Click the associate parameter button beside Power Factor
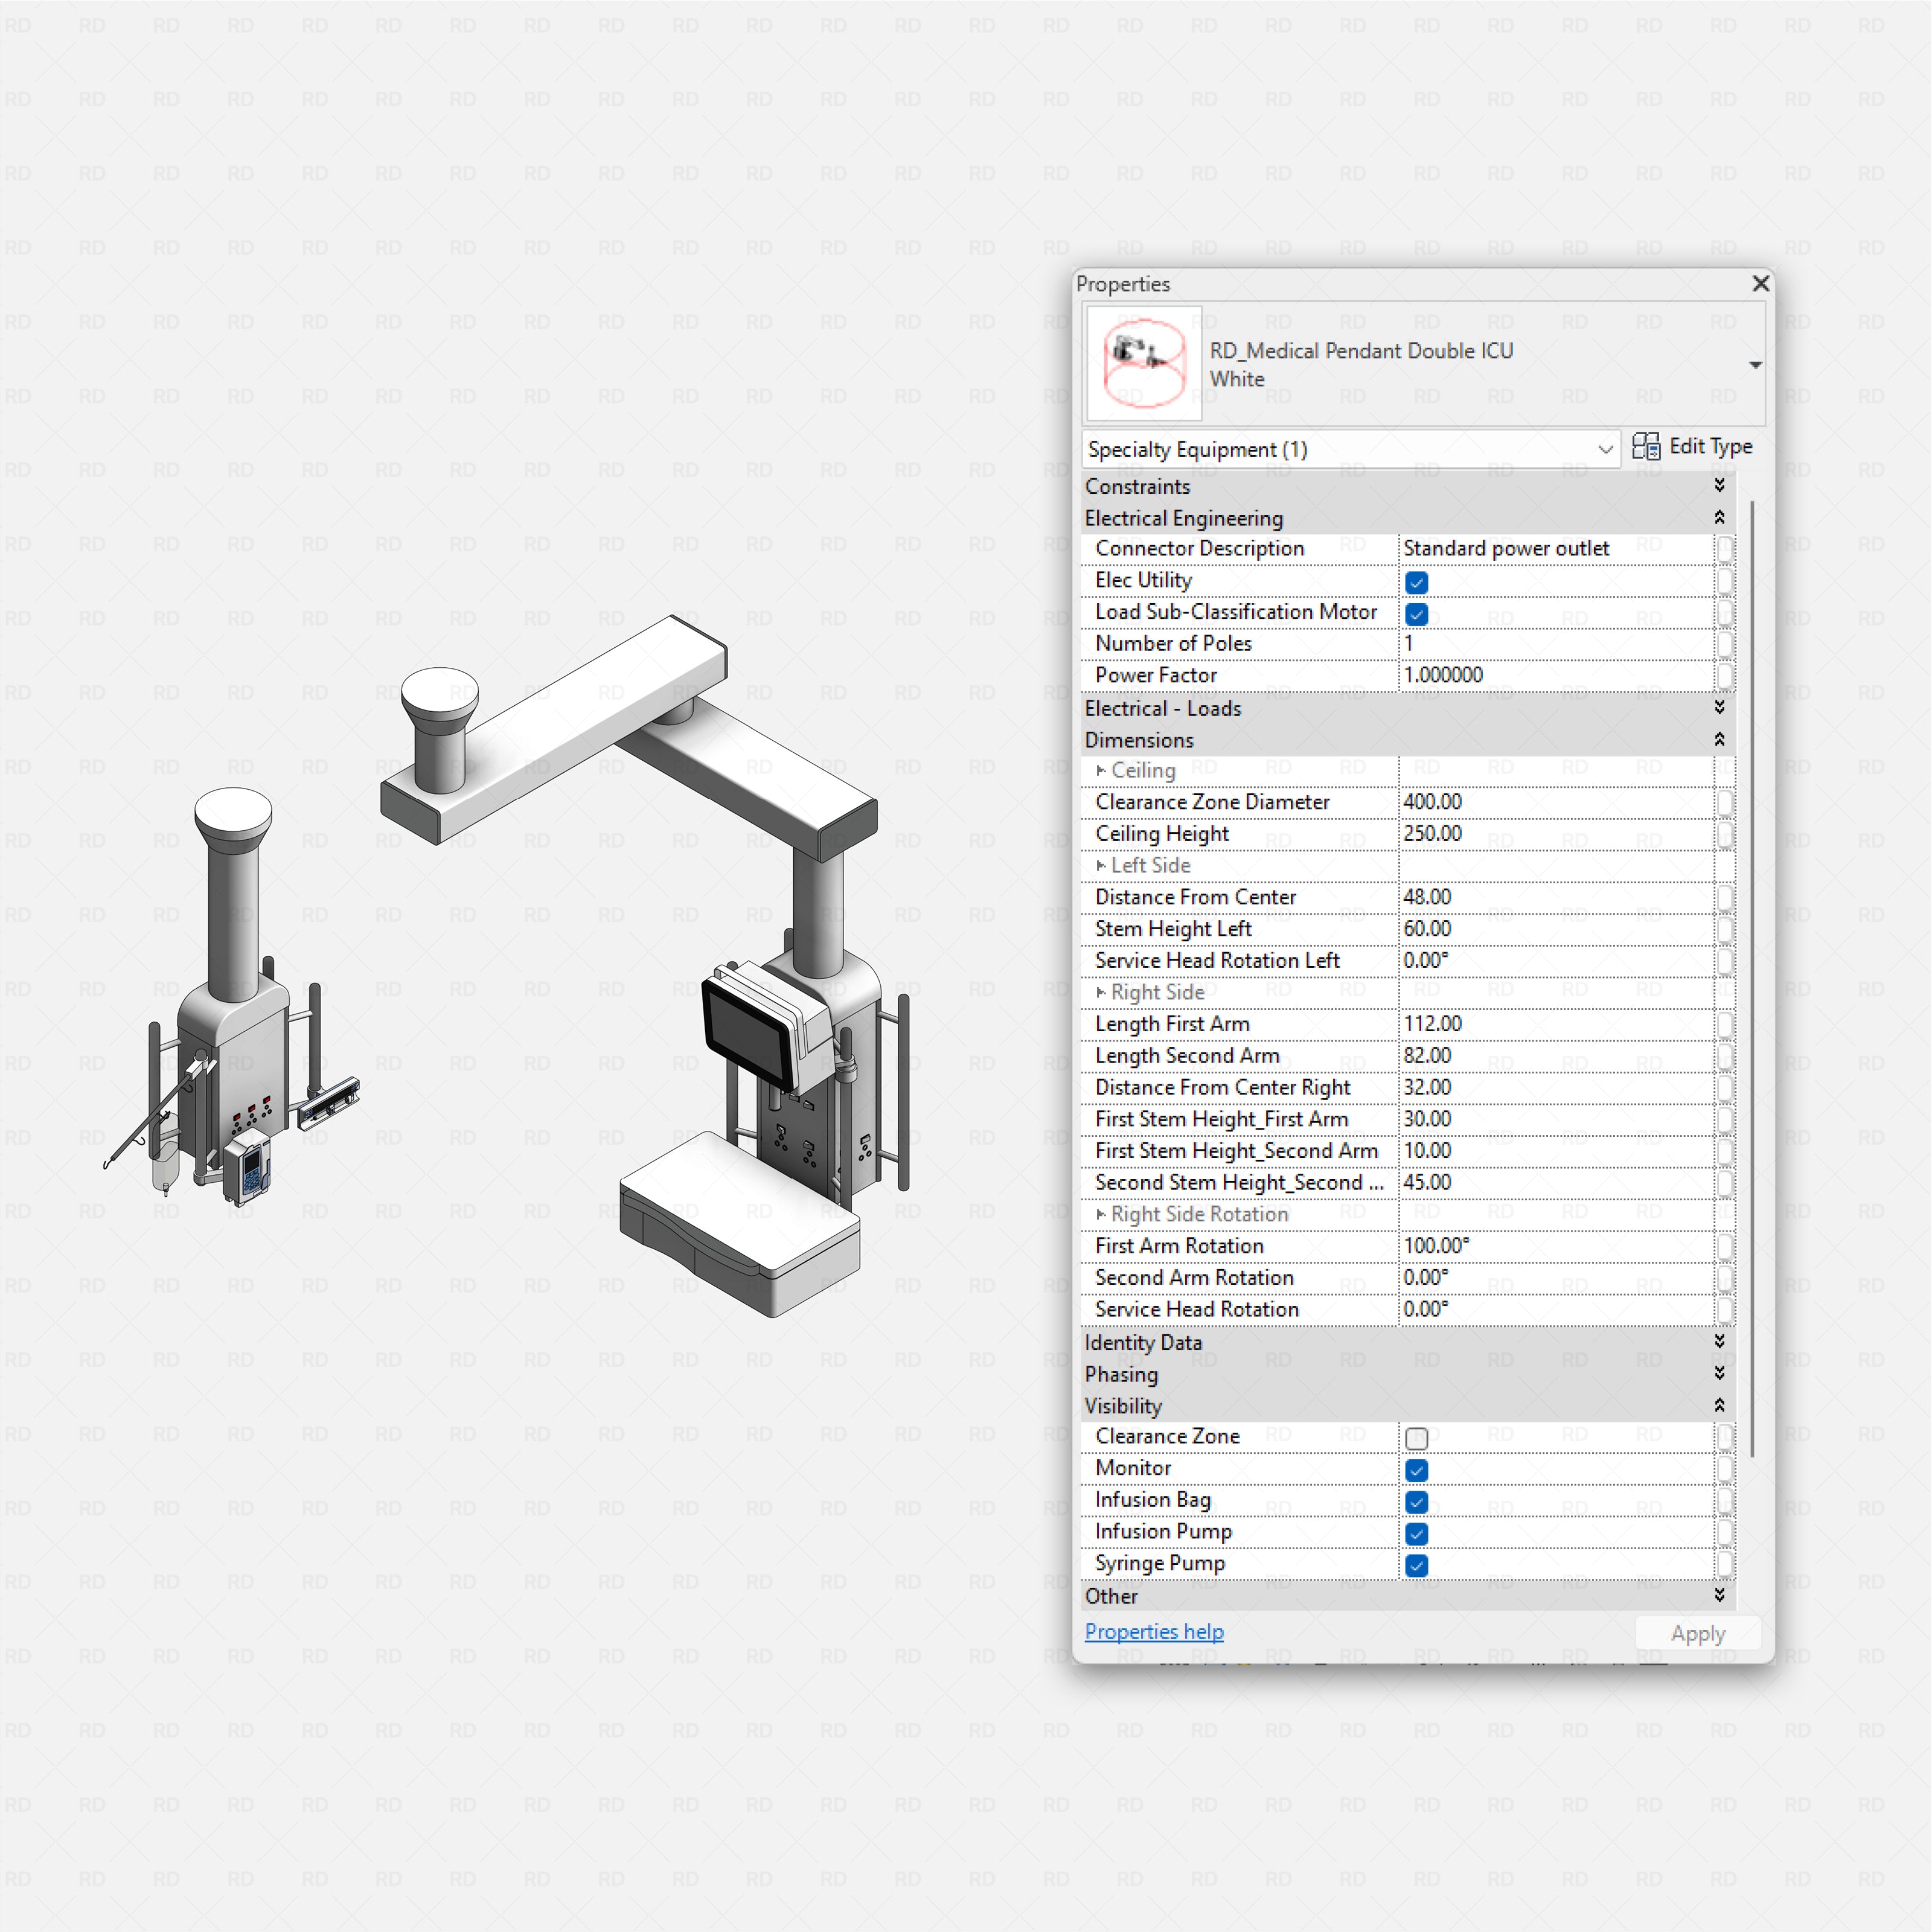 coord(1725,675)
